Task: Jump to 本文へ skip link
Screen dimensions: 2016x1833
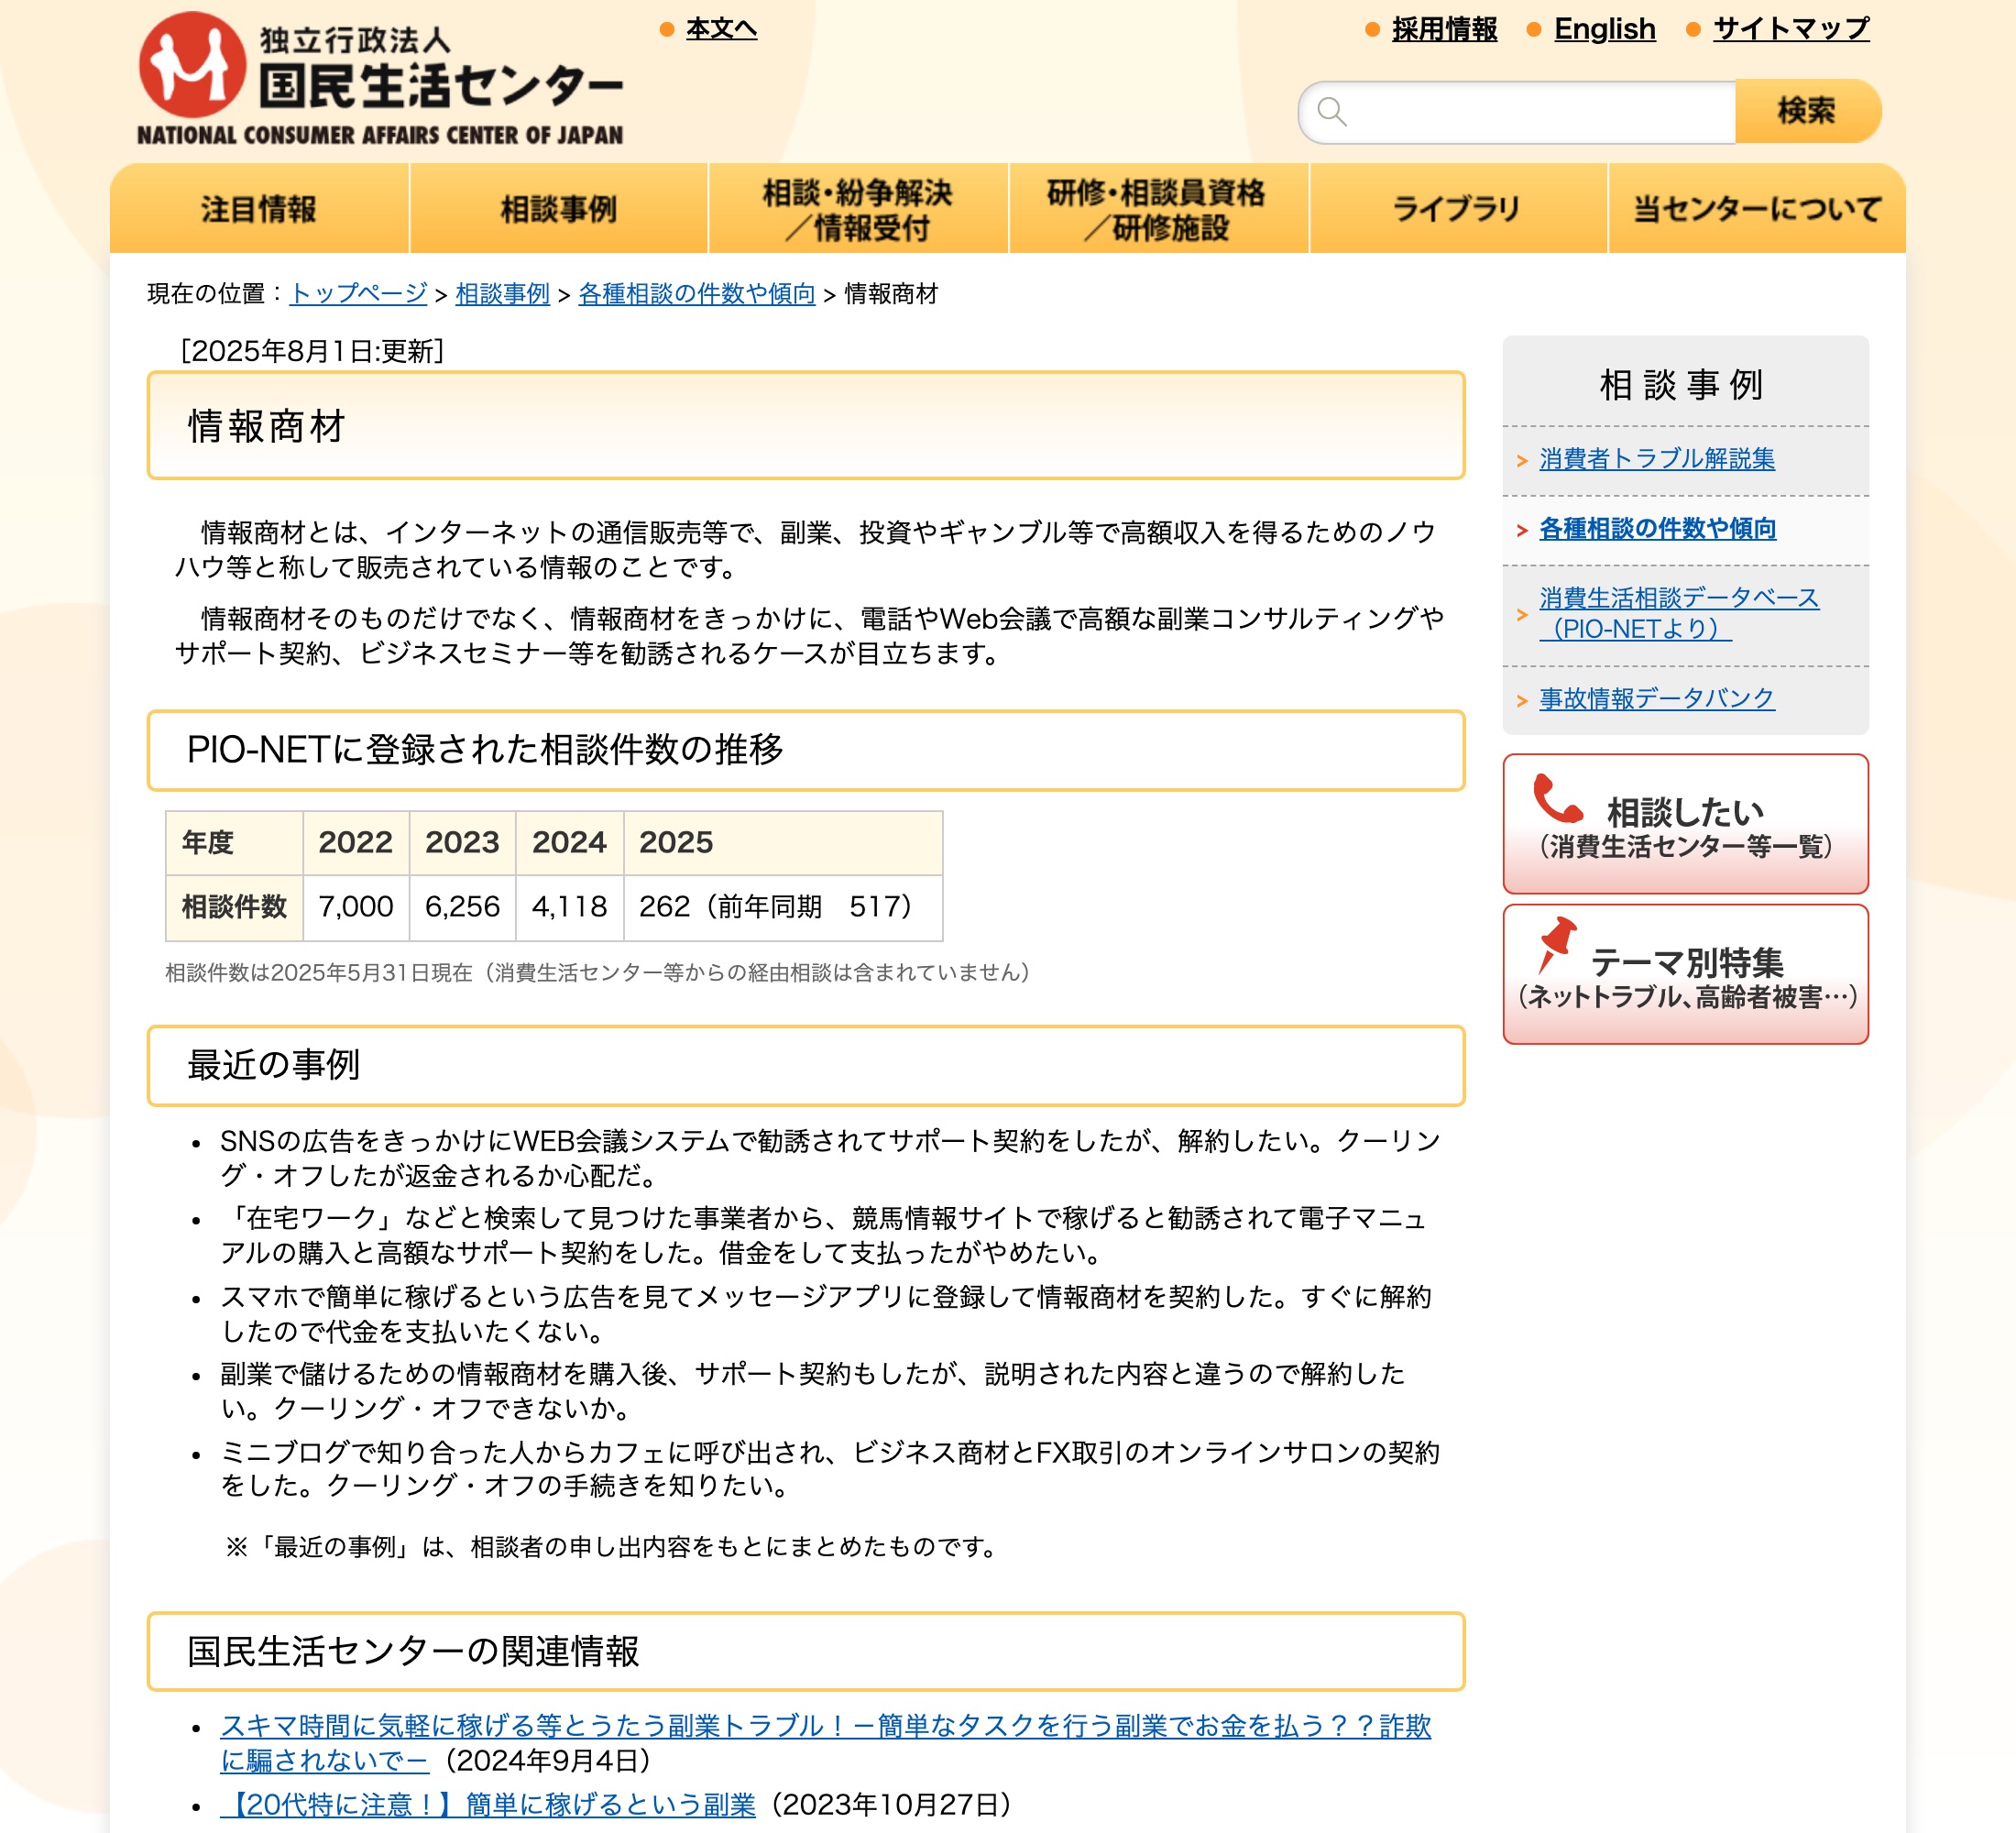Action: click(721, 29)
